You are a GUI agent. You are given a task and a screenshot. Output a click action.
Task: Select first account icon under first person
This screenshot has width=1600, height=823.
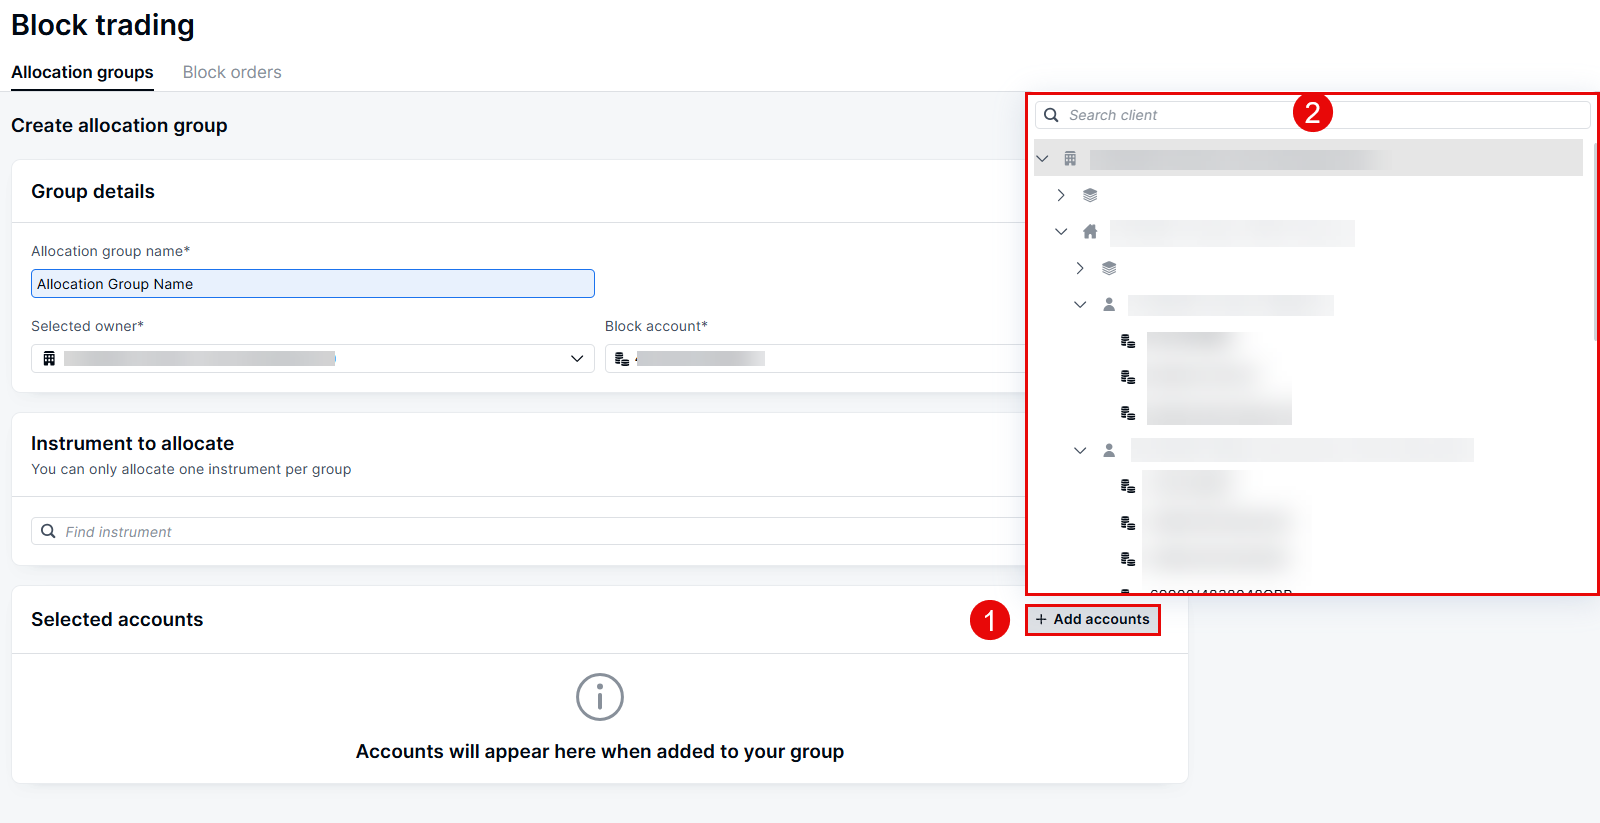(1128, 342)
